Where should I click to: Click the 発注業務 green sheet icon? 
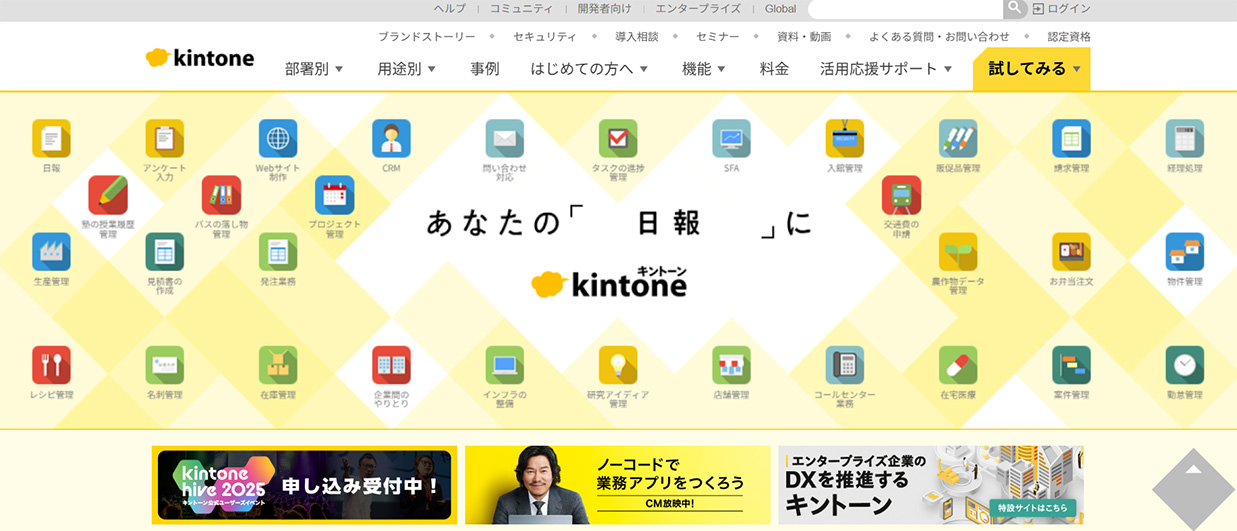point(278,252)
